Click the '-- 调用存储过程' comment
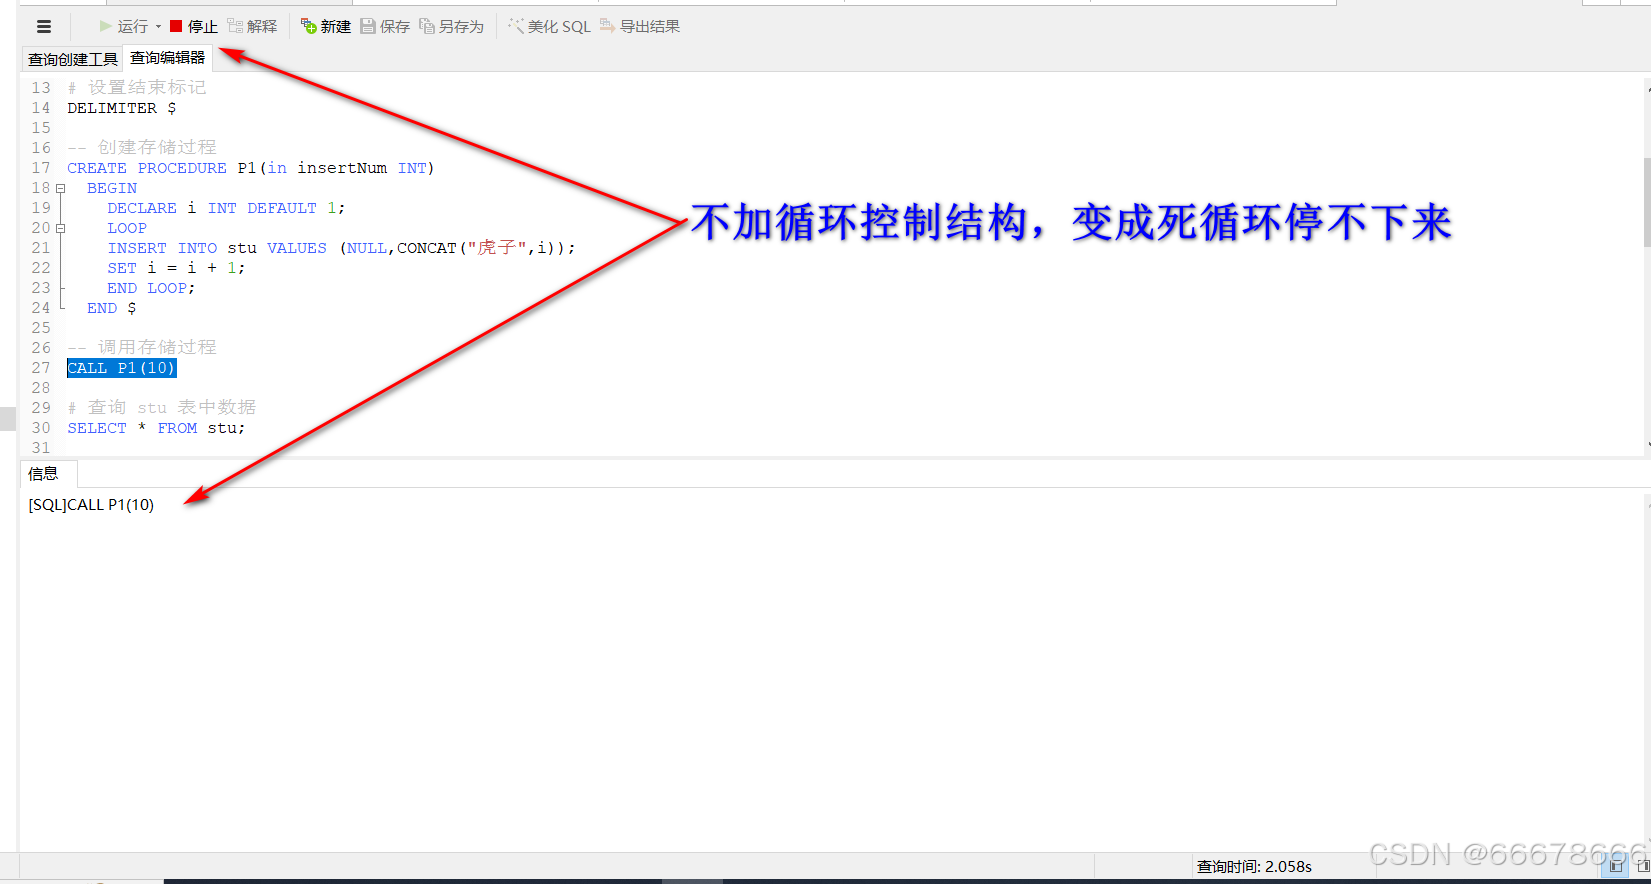 tap(142, 348)
